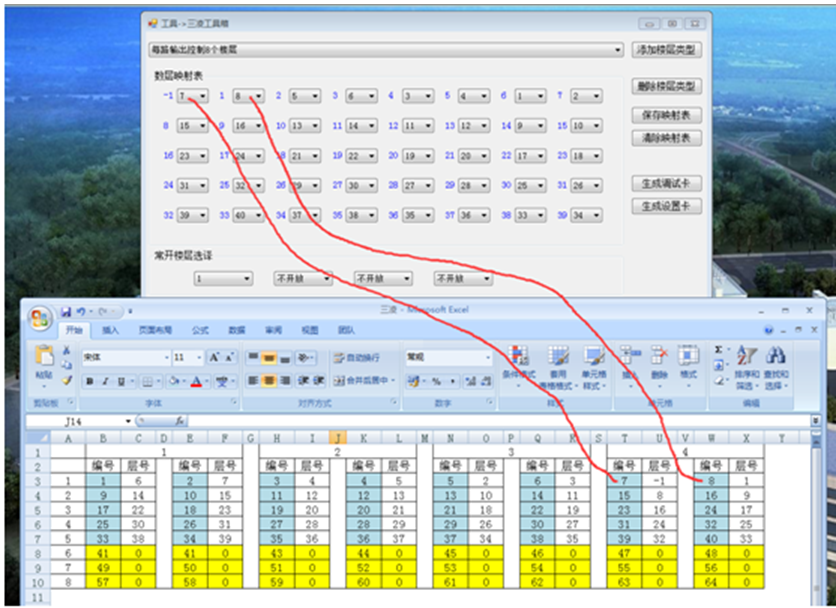Toggle middle vertical alignment
Viewport: 836px width, 608px height.
click(269, 357)
